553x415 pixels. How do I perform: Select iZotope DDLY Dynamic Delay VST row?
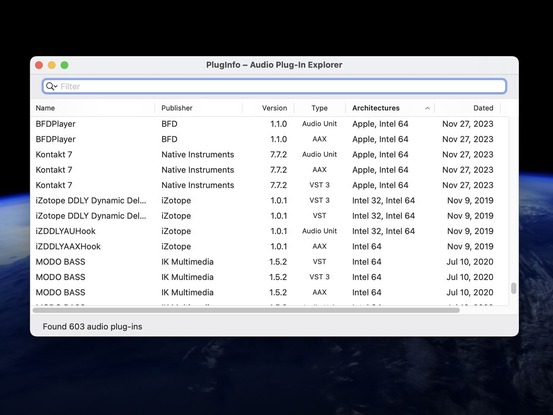[x=270, y=216]
